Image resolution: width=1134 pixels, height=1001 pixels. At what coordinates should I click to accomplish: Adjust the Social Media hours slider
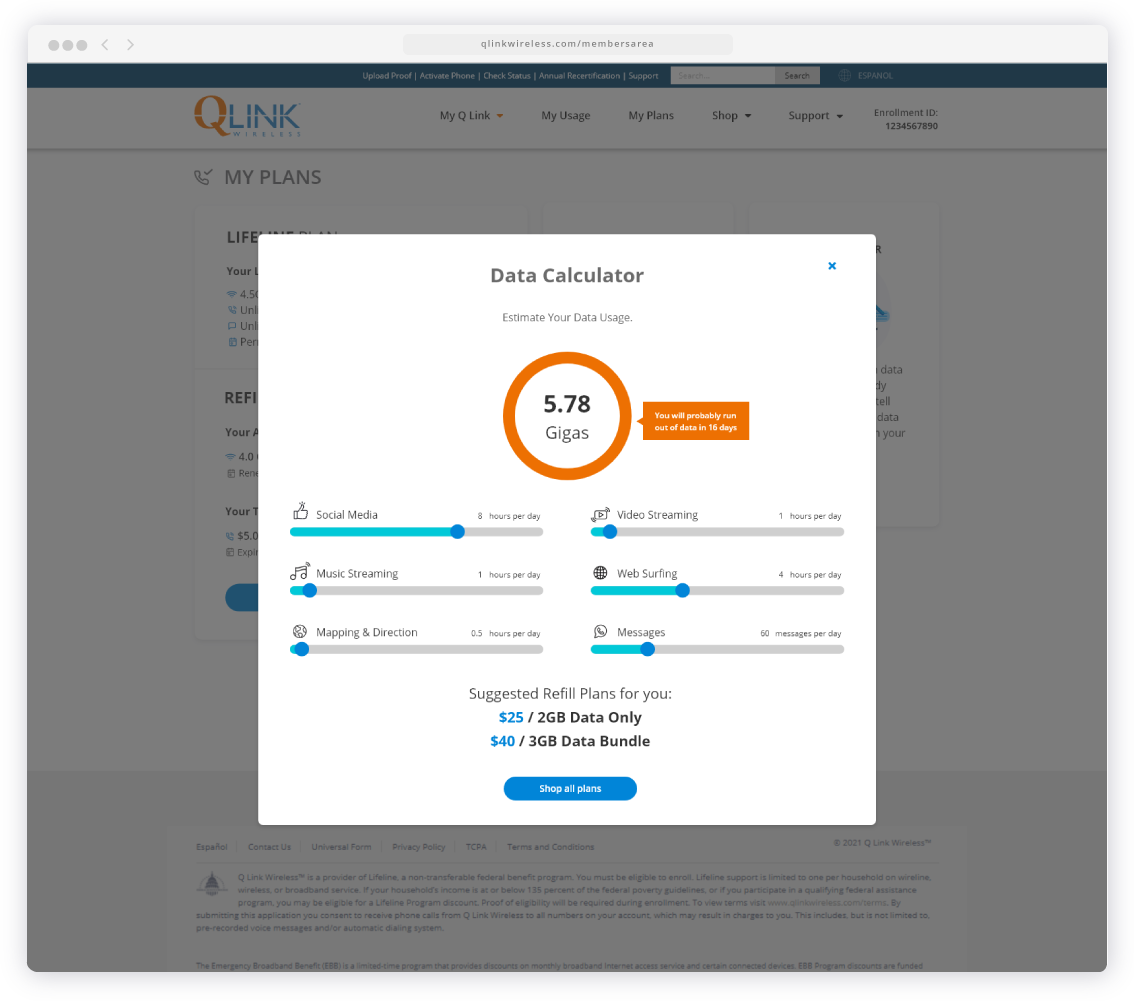point(457,532)
